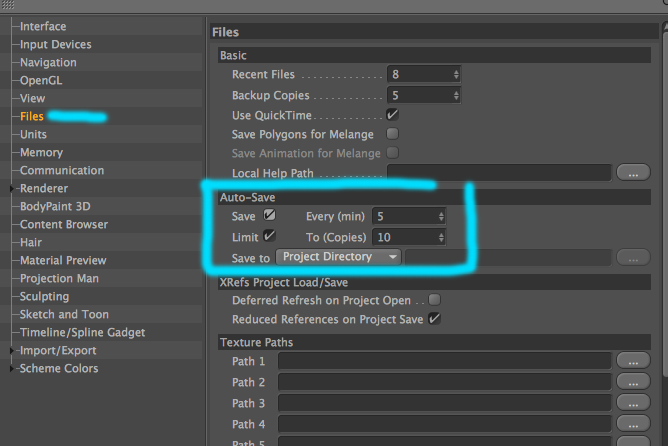This screenshot has height=446, width=668.
Task: Click the Texture Paths section header
Action: [434, 342]
